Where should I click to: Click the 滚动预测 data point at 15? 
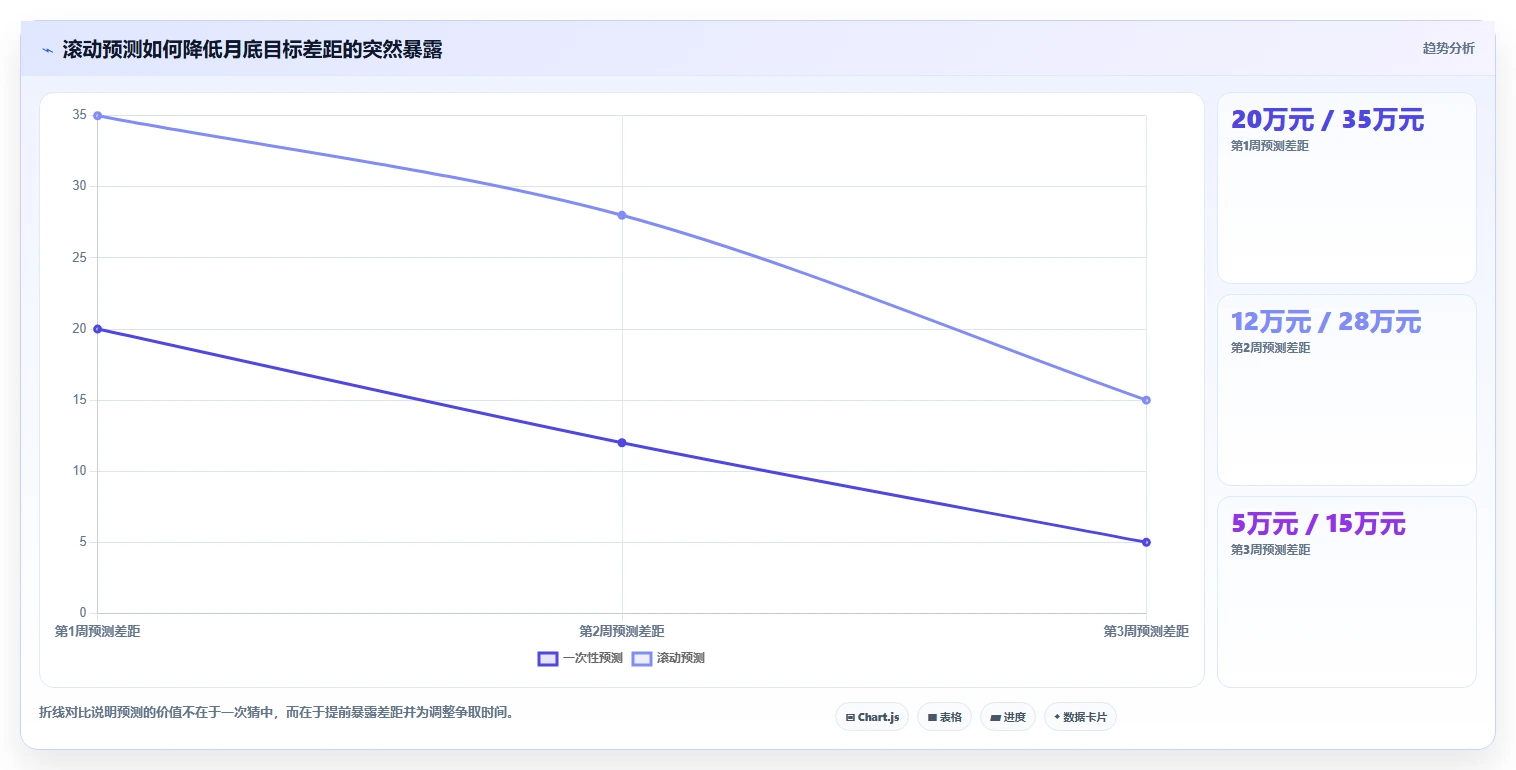1146,400
